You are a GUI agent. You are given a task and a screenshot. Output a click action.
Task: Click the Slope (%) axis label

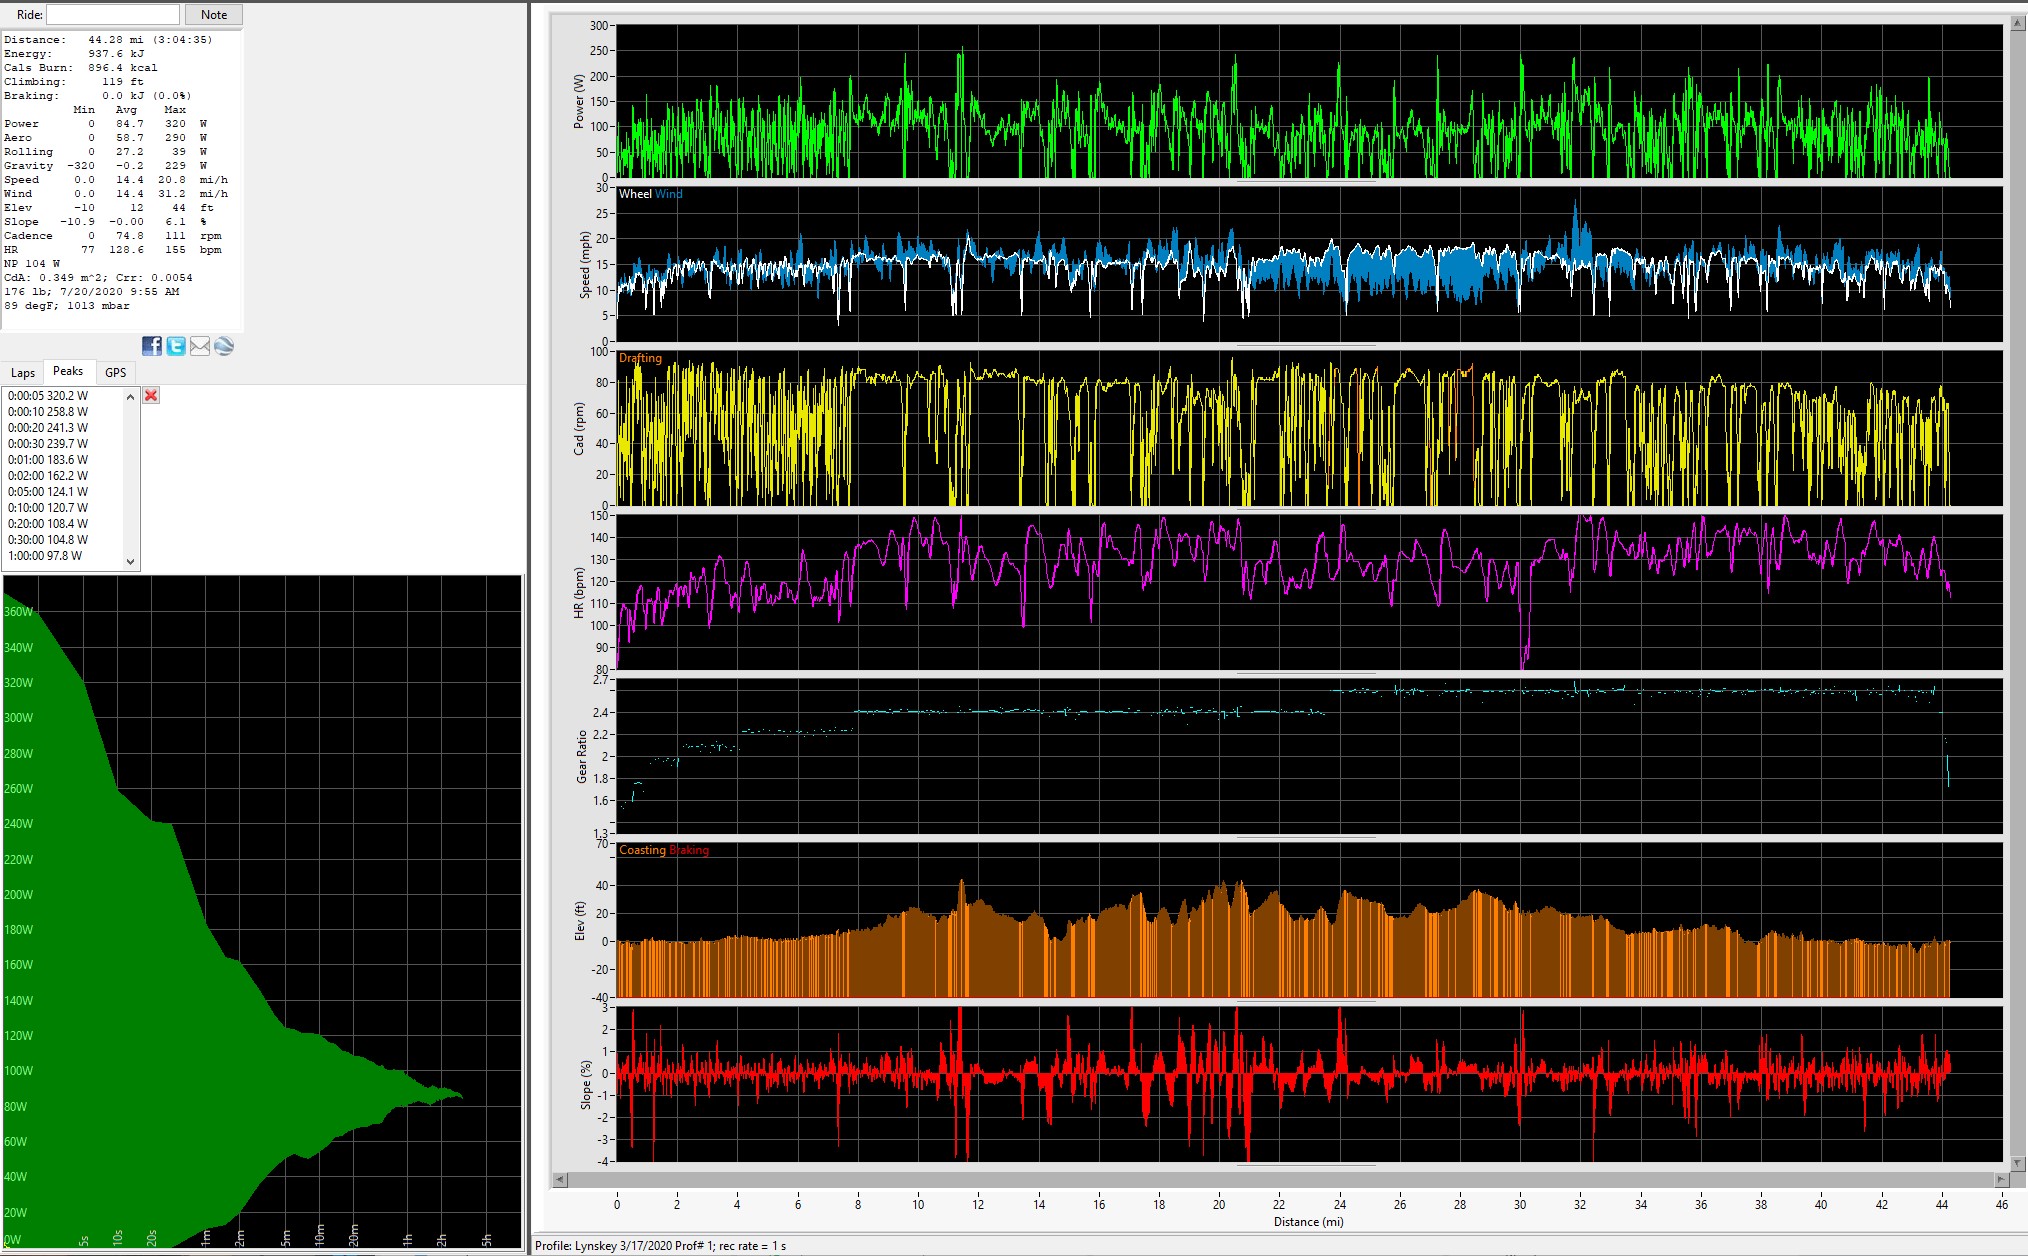[x=585, y=1085]
